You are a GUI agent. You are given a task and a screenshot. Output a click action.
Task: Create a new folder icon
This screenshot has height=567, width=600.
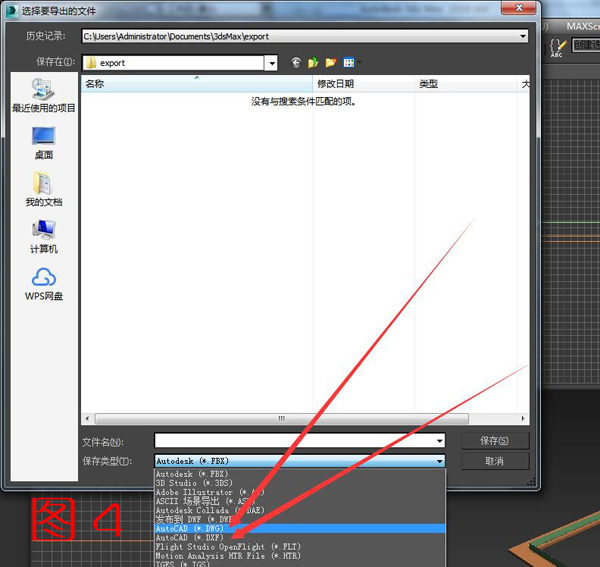point(331,62)
